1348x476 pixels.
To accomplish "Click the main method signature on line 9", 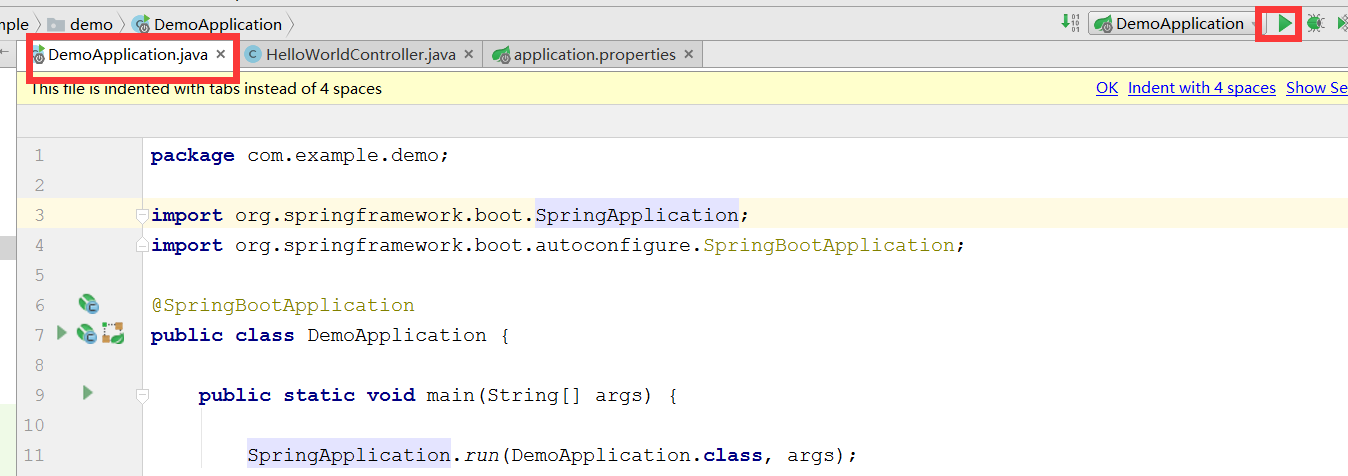I will (438, 395).
